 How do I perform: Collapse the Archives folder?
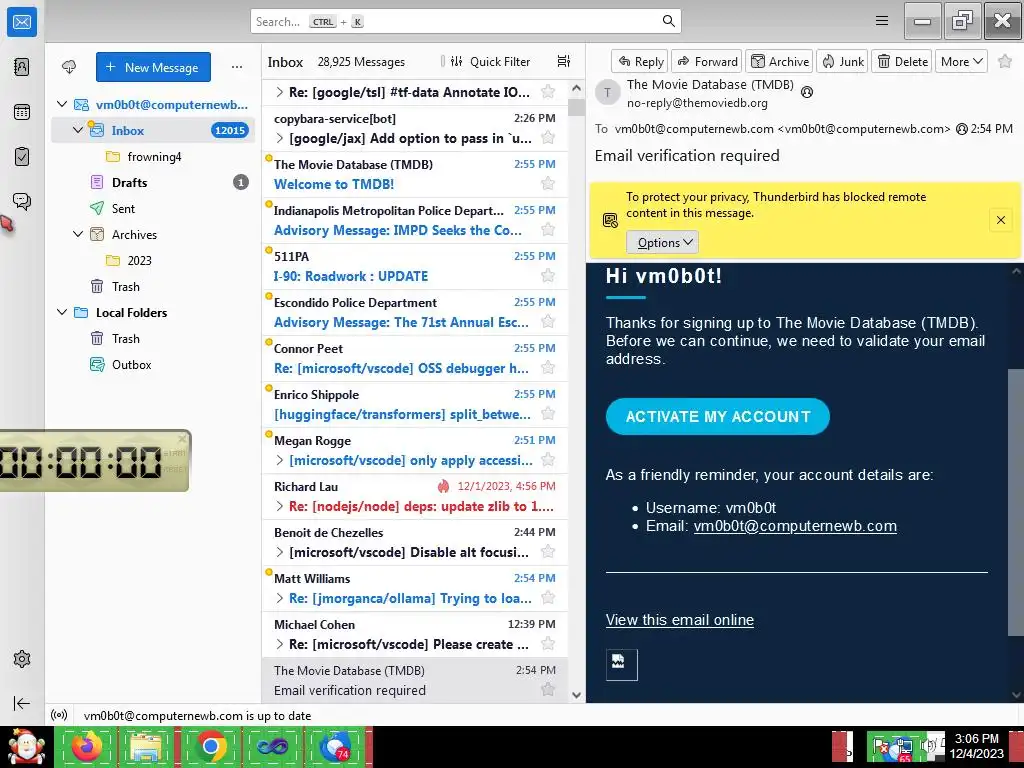coord(78,234)
